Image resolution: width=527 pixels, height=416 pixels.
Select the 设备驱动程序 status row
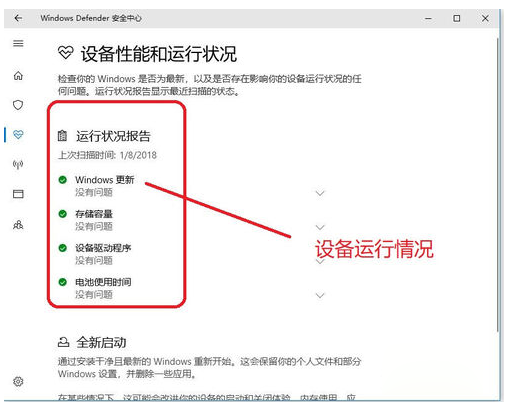click(x=192, y=254)
